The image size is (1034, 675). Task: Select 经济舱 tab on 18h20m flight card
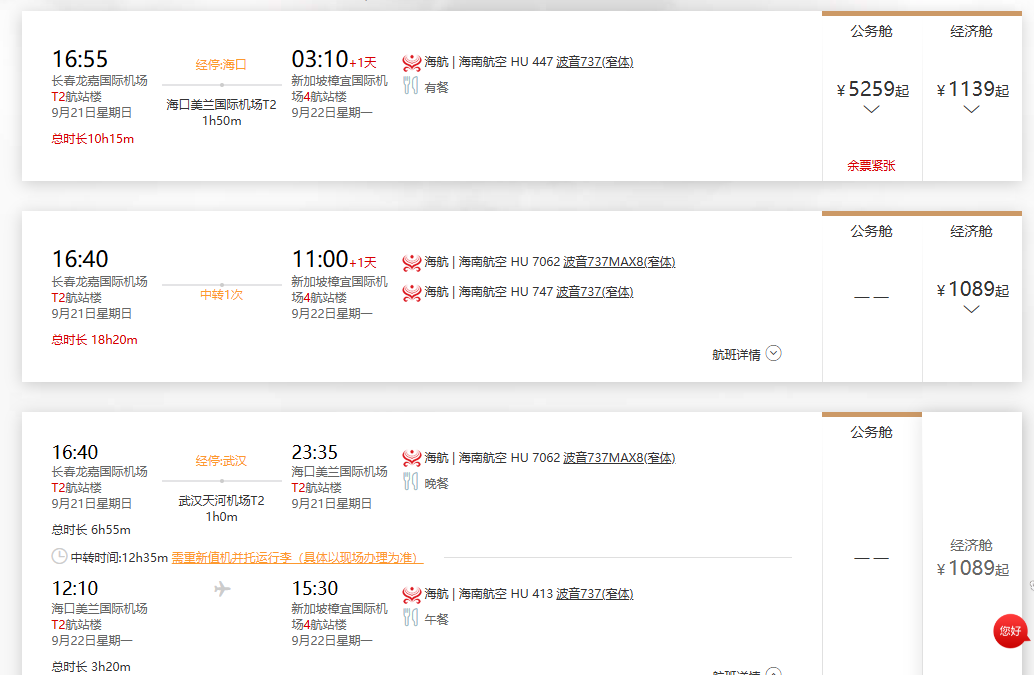coord(971,231)
